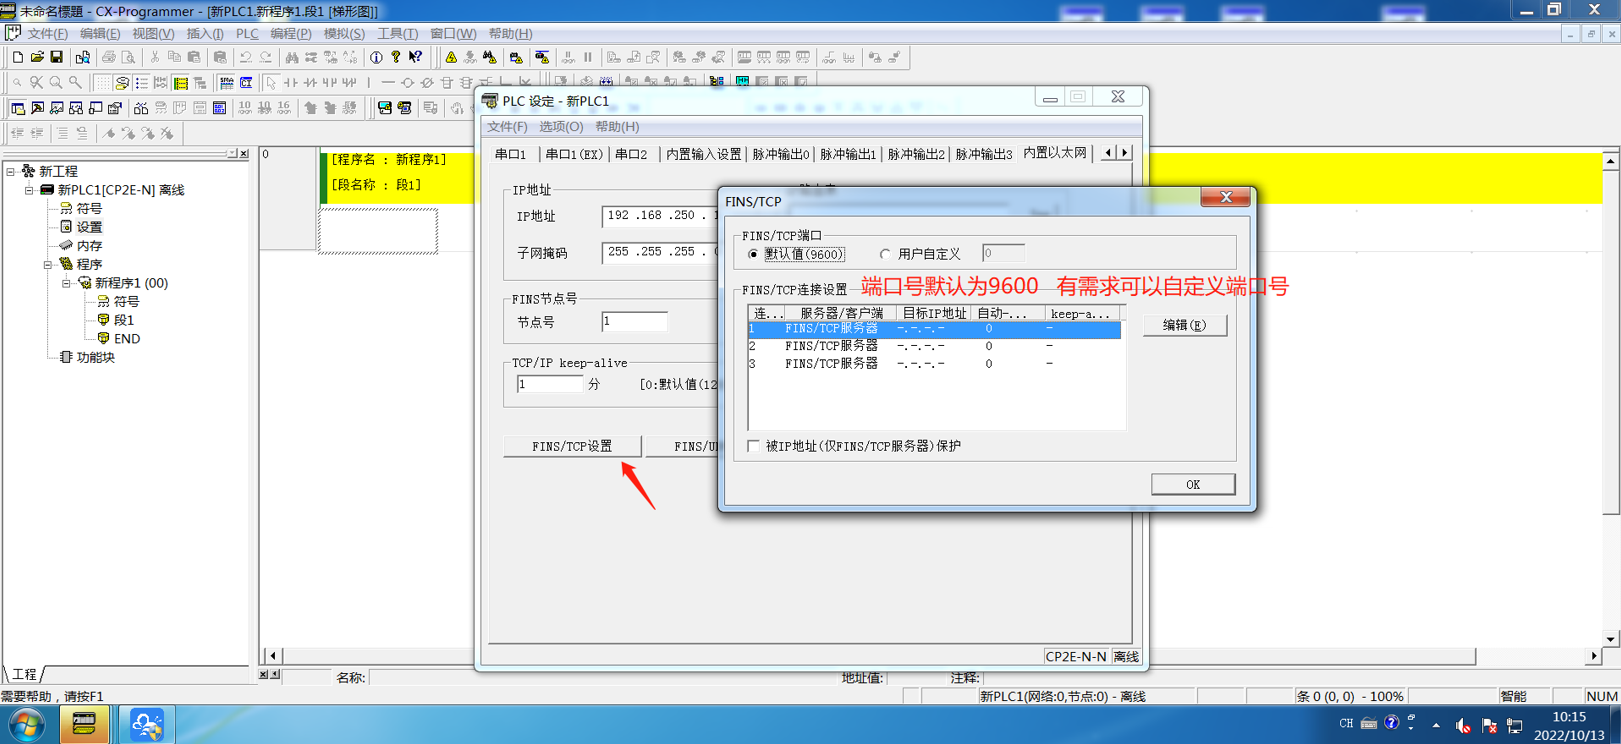Select the default value (9600) radio button

tap(753, 255)
